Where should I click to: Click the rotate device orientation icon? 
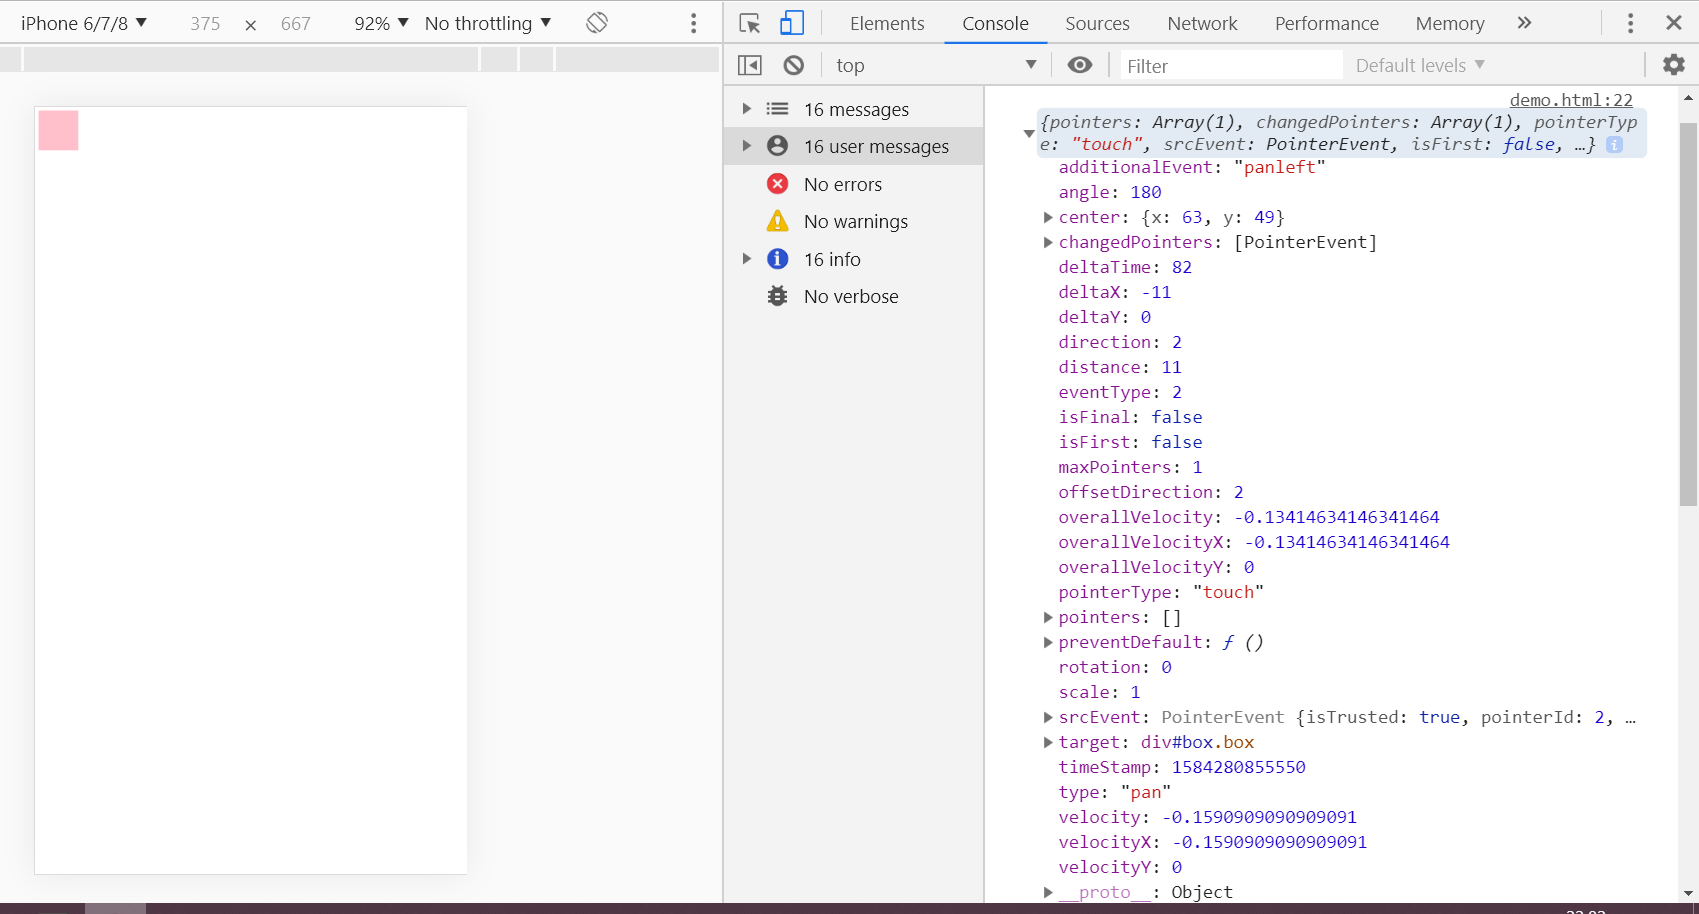coord(597,23)
